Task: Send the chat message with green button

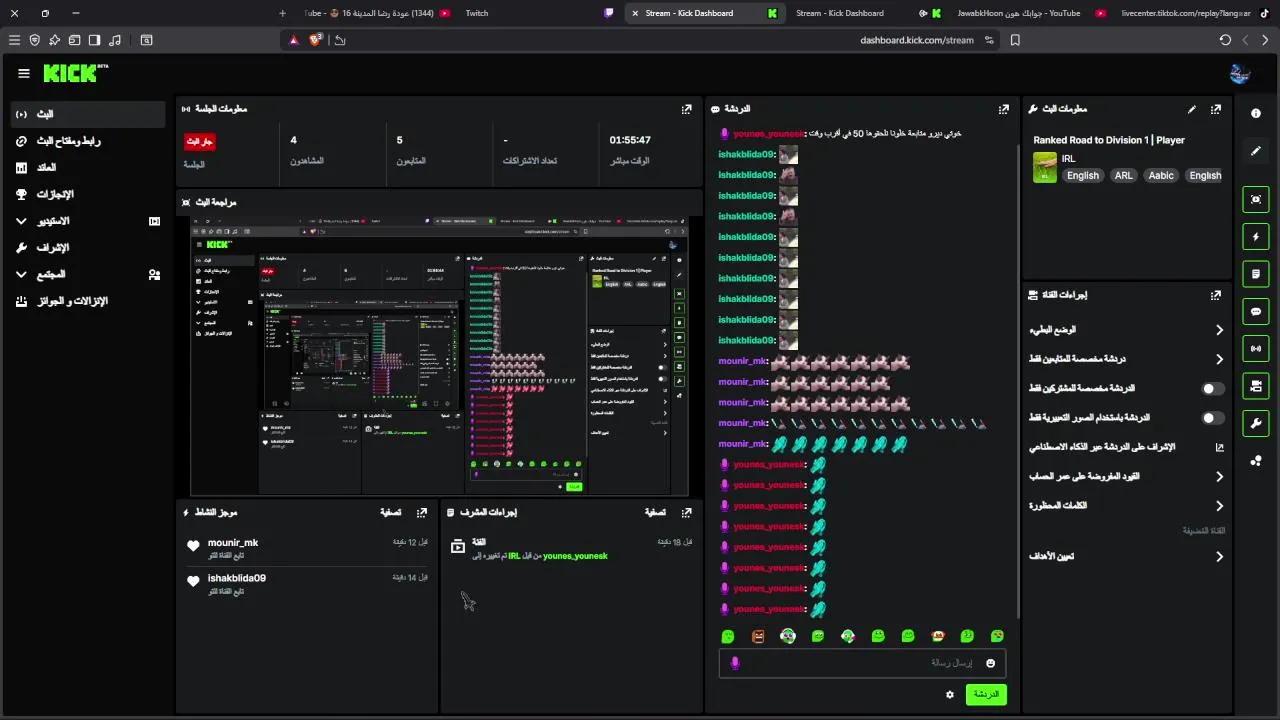Action: click(x=986, y=694)
